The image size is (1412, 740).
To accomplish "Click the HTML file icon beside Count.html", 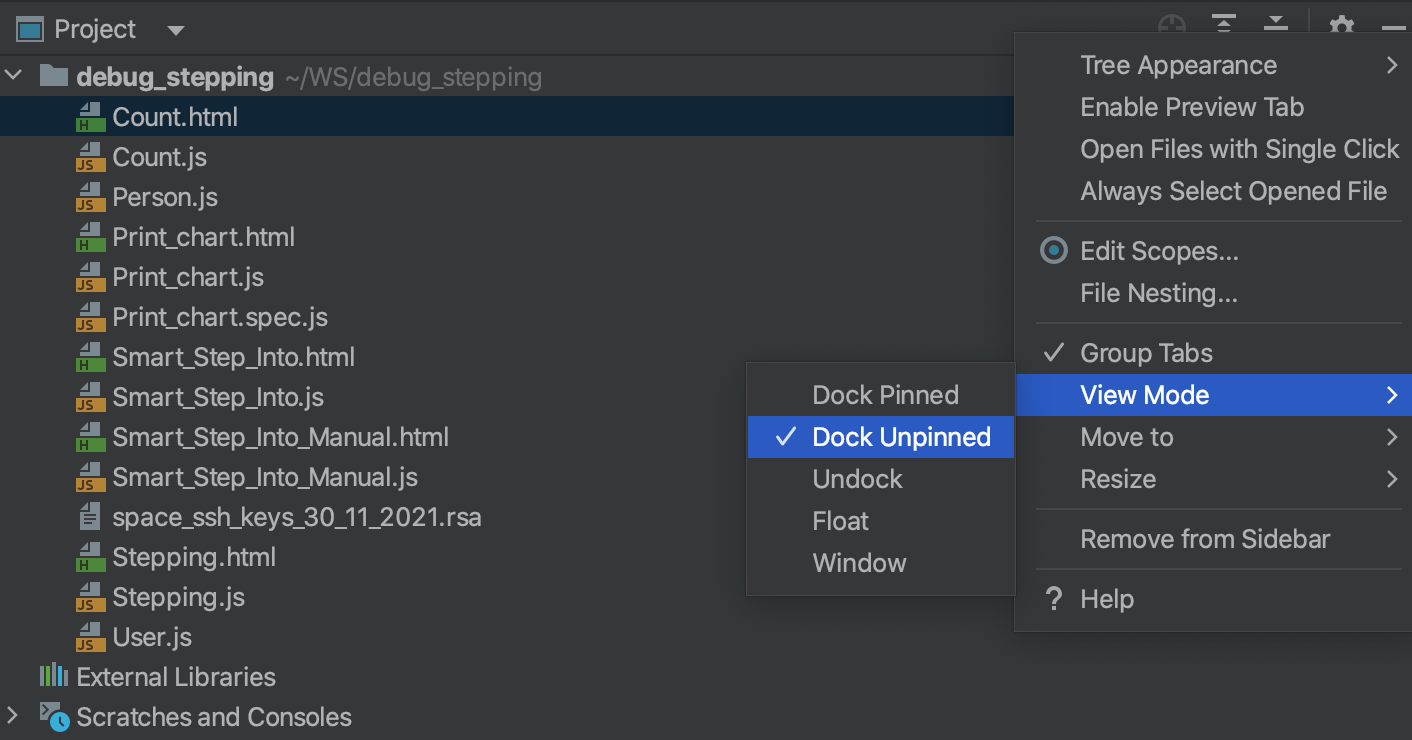I will tap(88, 116).
